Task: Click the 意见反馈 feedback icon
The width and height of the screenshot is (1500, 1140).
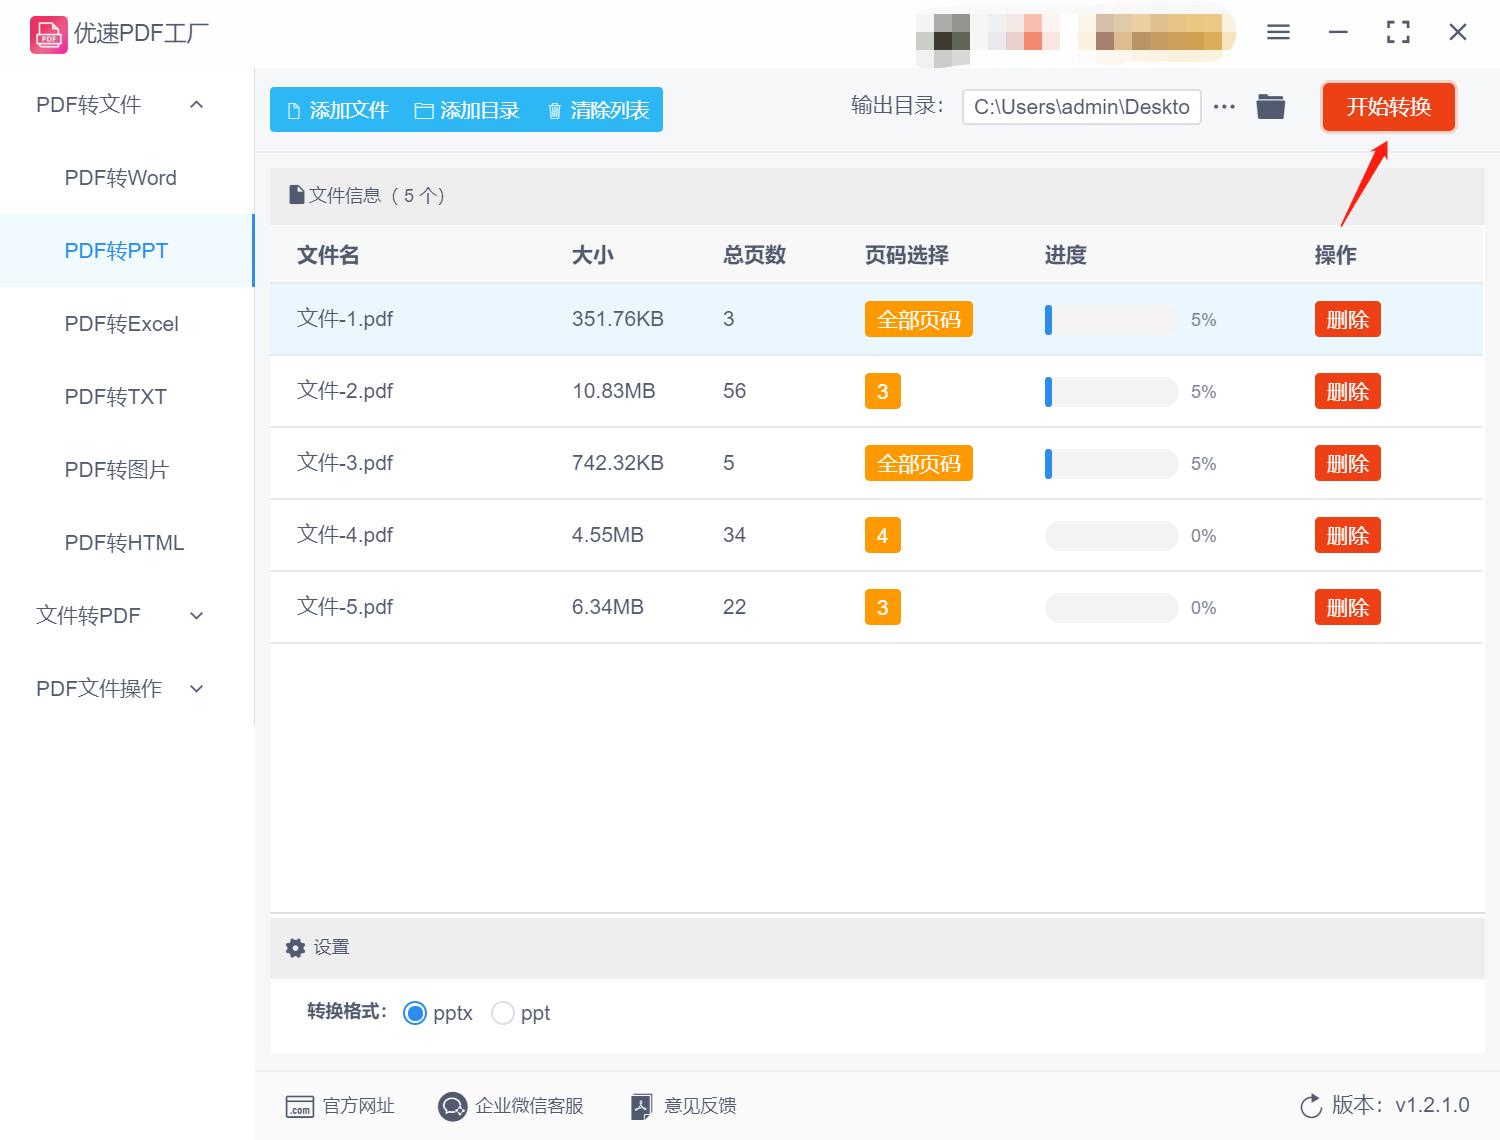Action: pyautogui.click(x=640, y=1106)
